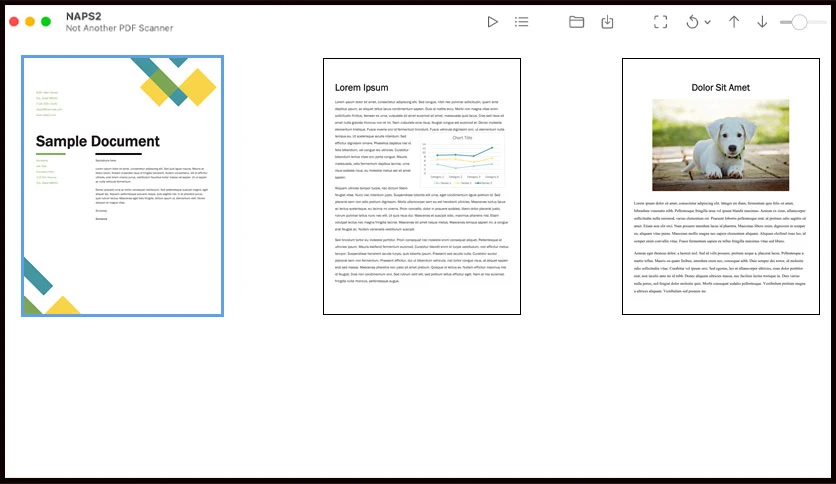The width and height of the screenshot is (836, 484).
Task: Click the blank area beneath the page thumbnails
Action: pos(418,397)
